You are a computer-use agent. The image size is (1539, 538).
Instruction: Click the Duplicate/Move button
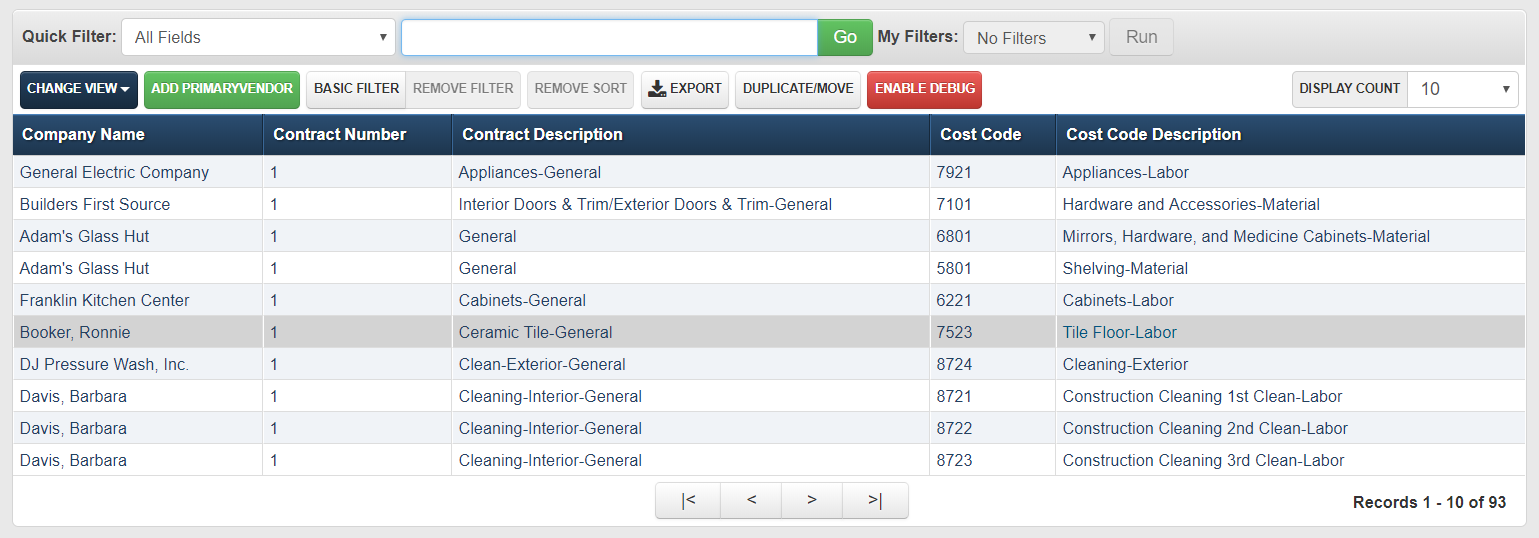coord(798,89)
